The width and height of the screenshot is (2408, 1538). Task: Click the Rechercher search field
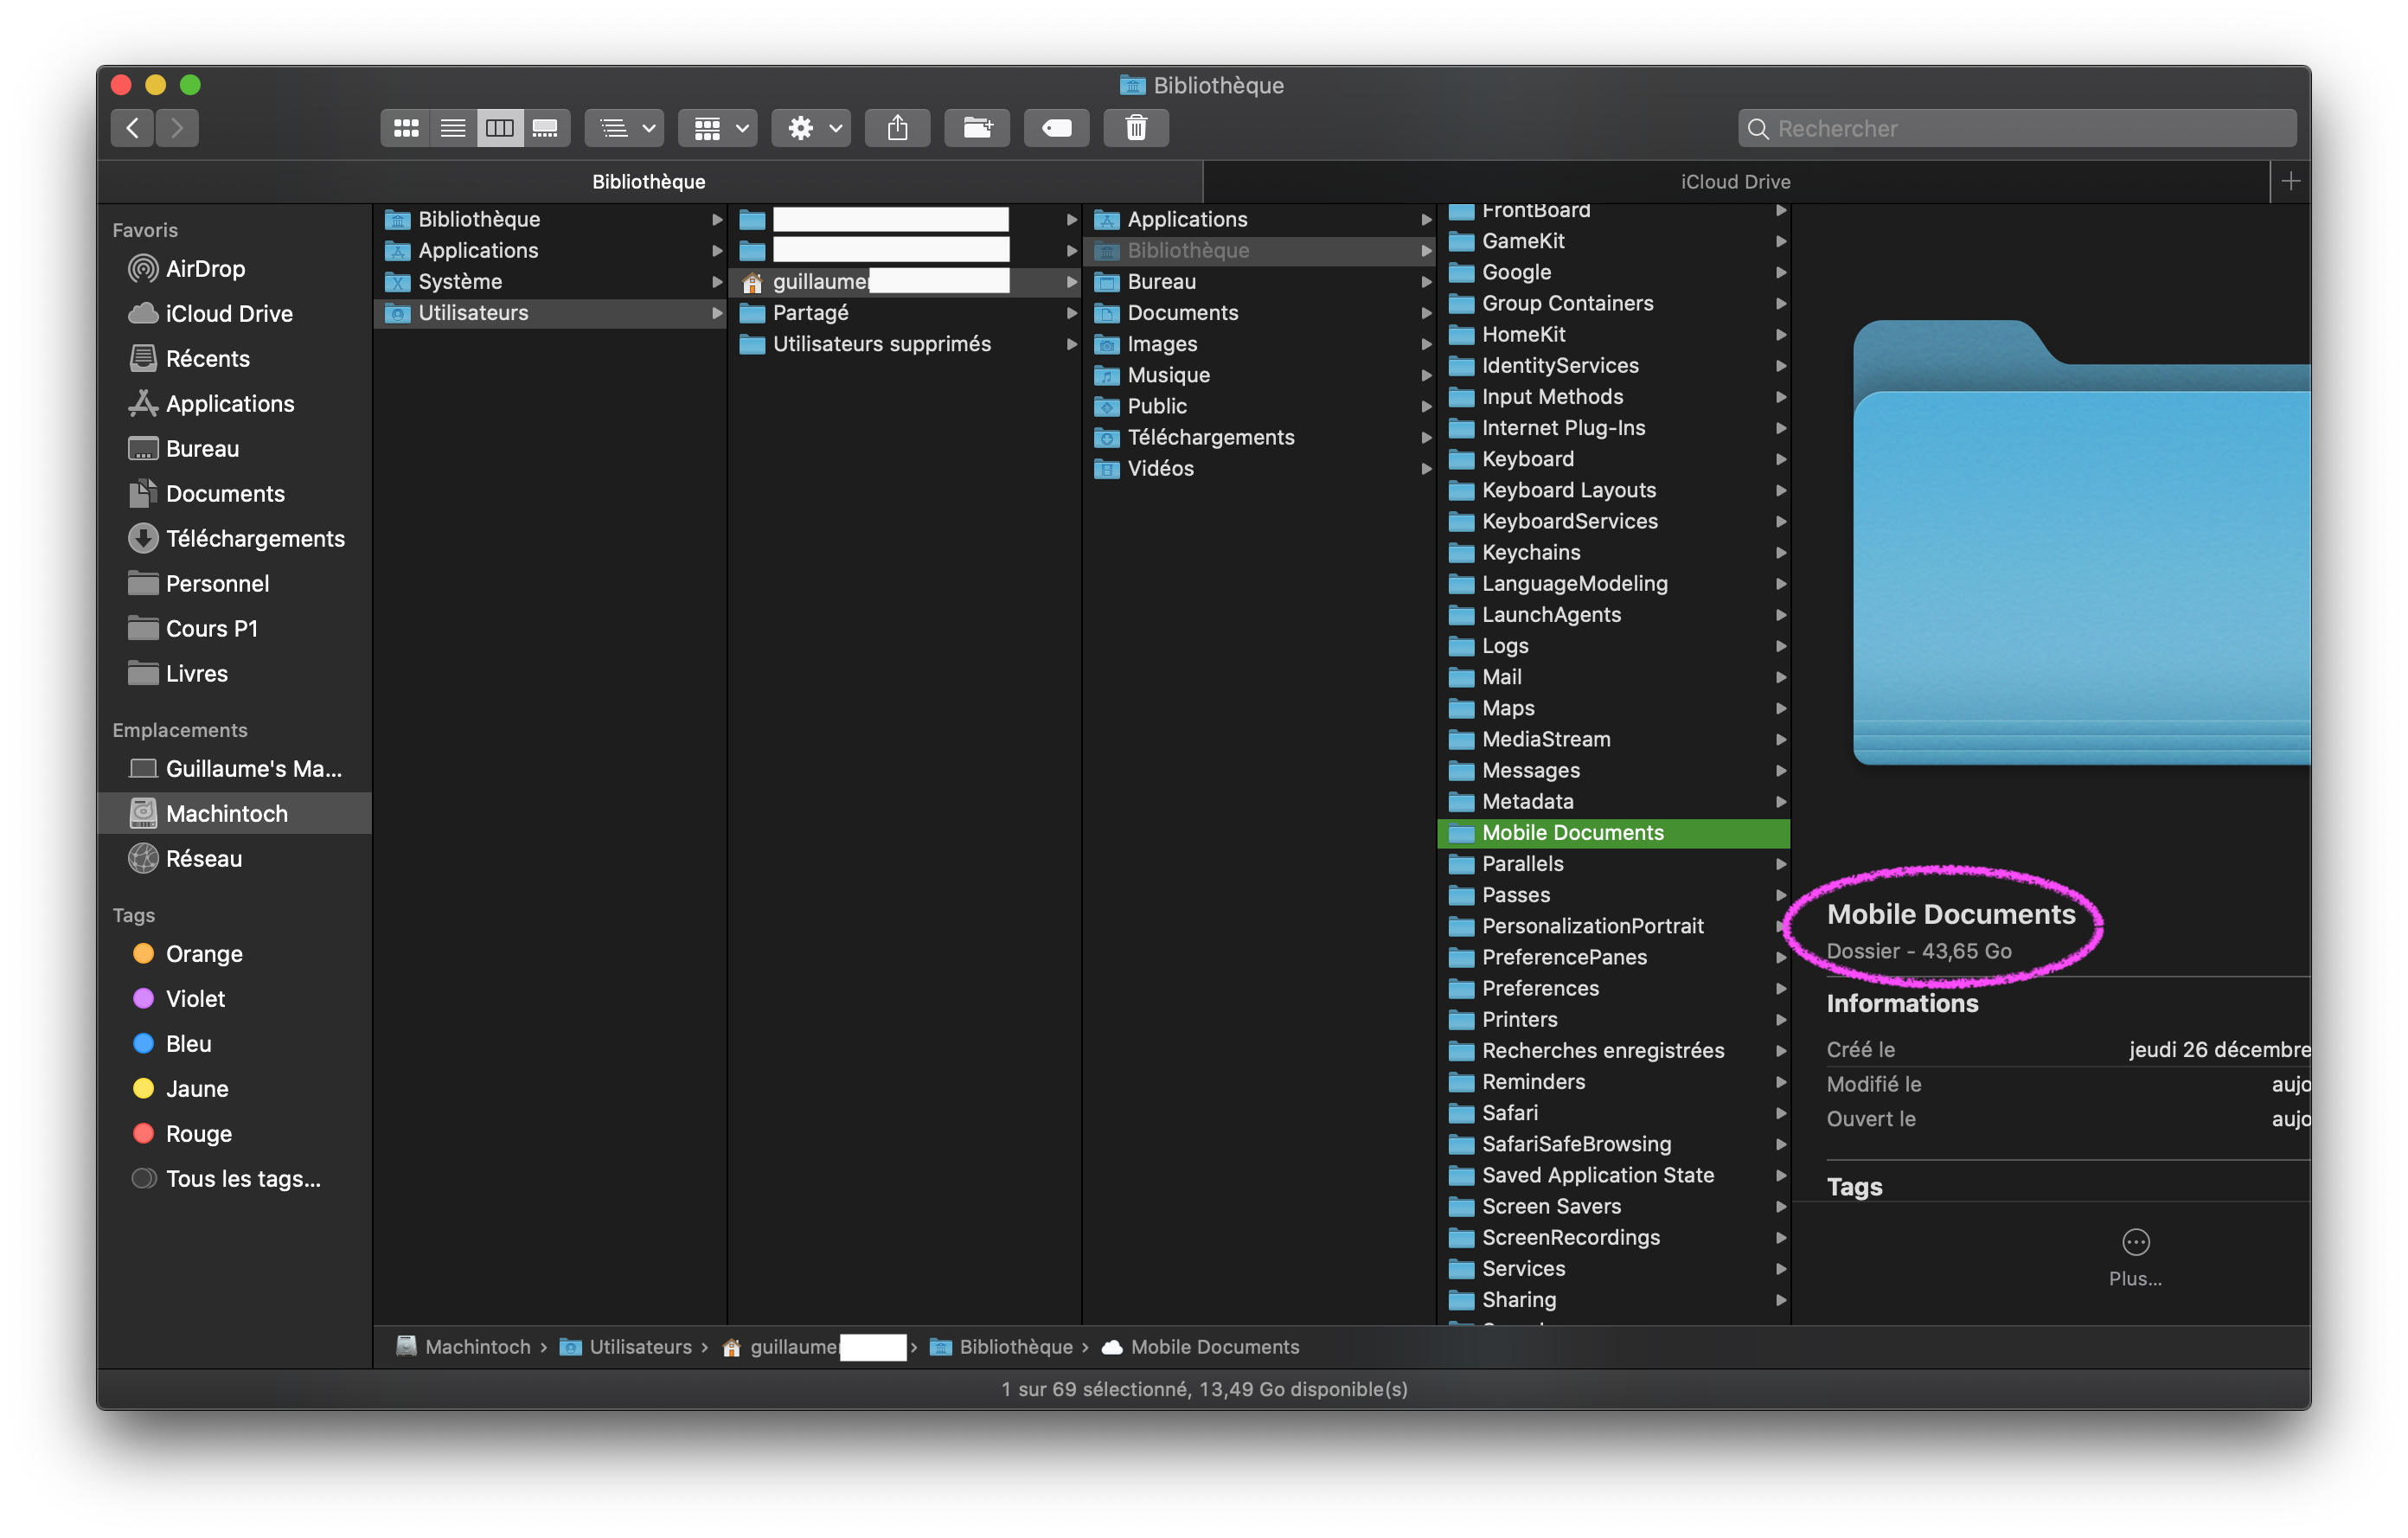pyautogui.click(x=2020, y=128)
